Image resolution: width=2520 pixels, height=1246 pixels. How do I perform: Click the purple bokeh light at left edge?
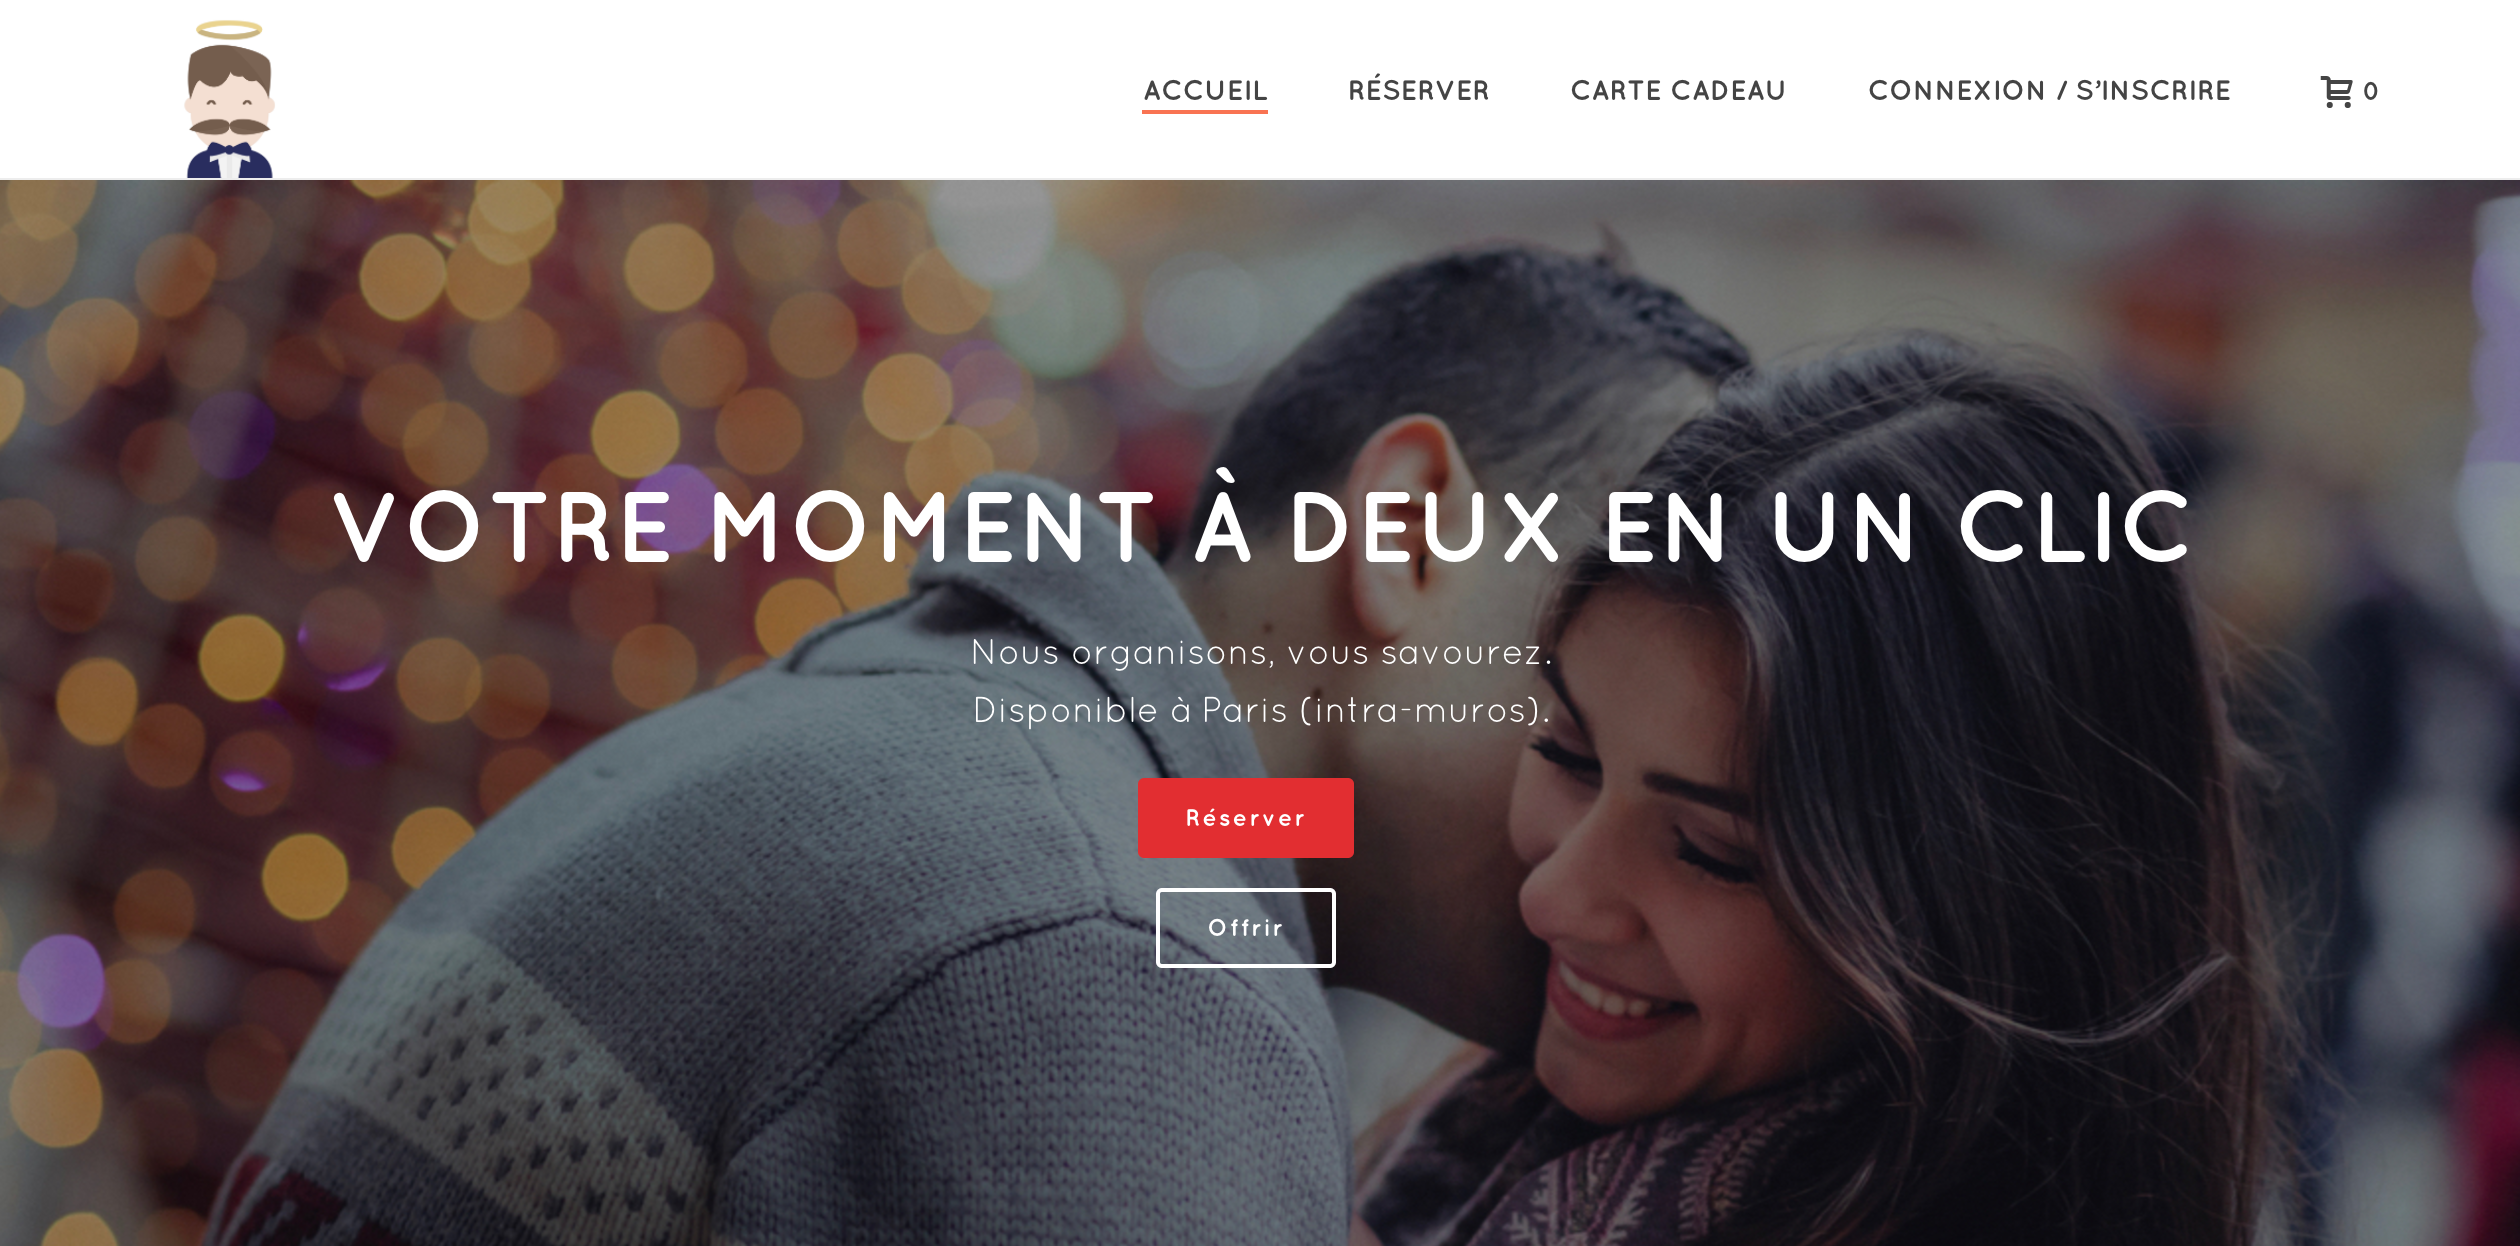tap(62, 980)
